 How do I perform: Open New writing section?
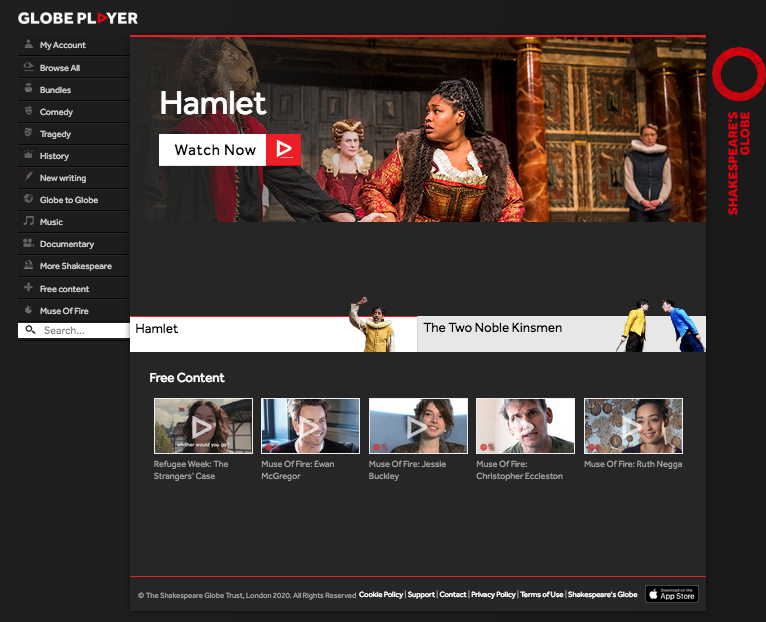[74, 178]
